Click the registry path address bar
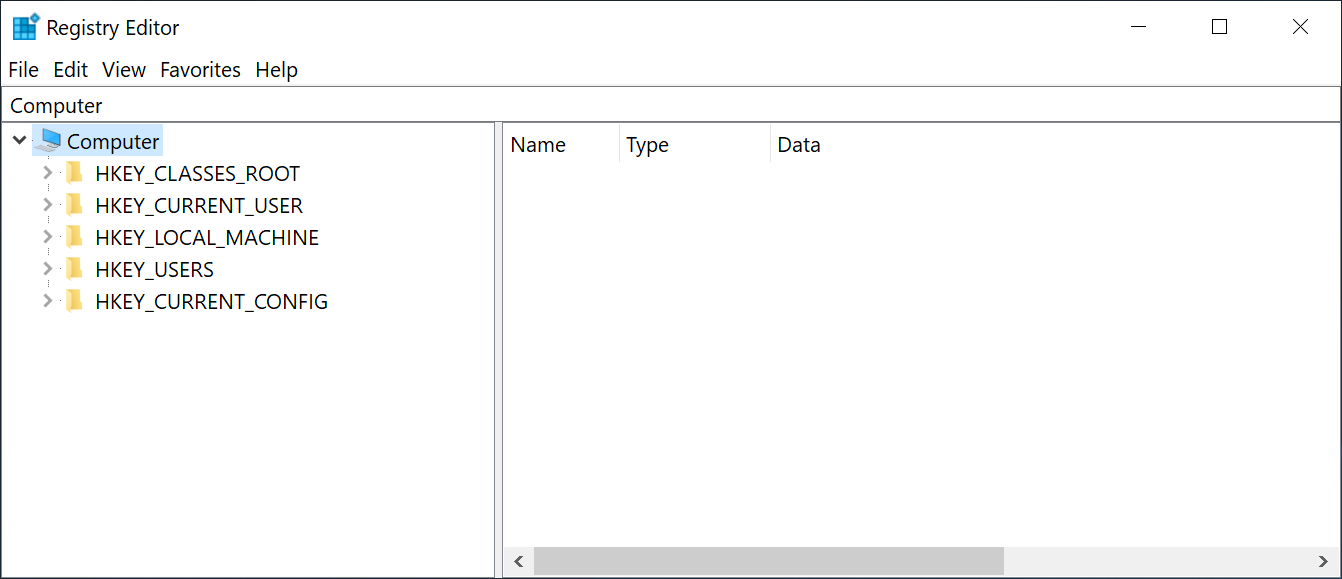The image size is (1342, 579). 670,106
